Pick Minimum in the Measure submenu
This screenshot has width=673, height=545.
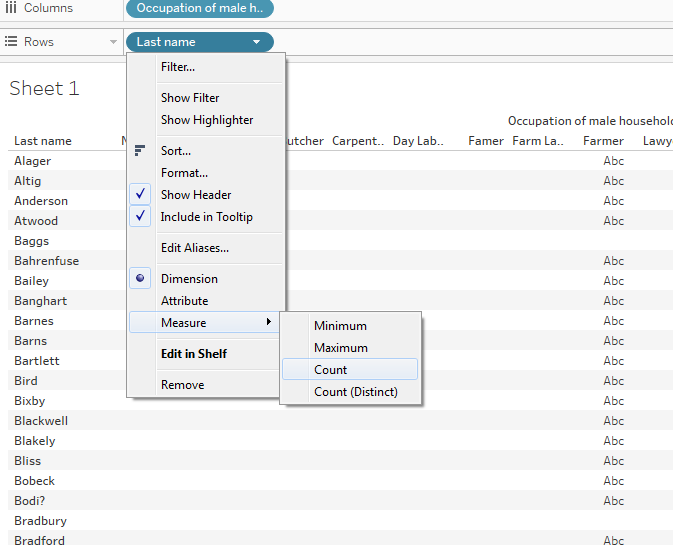[340, 326]
